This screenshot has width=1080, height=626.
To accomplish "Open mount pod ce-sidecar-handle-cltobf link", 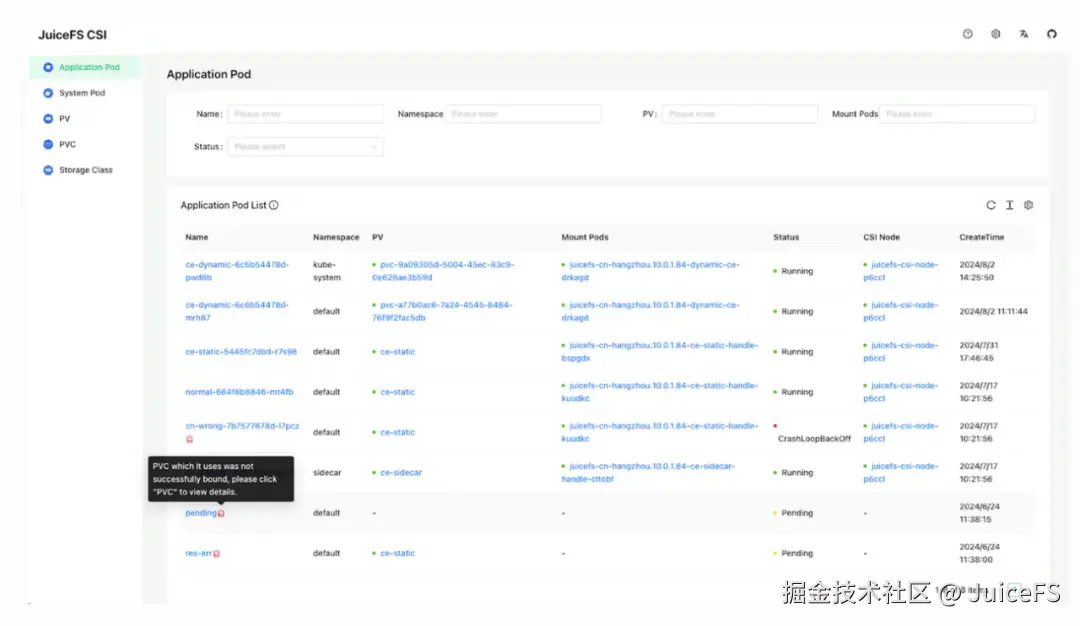I will click(x=648, y=472).
